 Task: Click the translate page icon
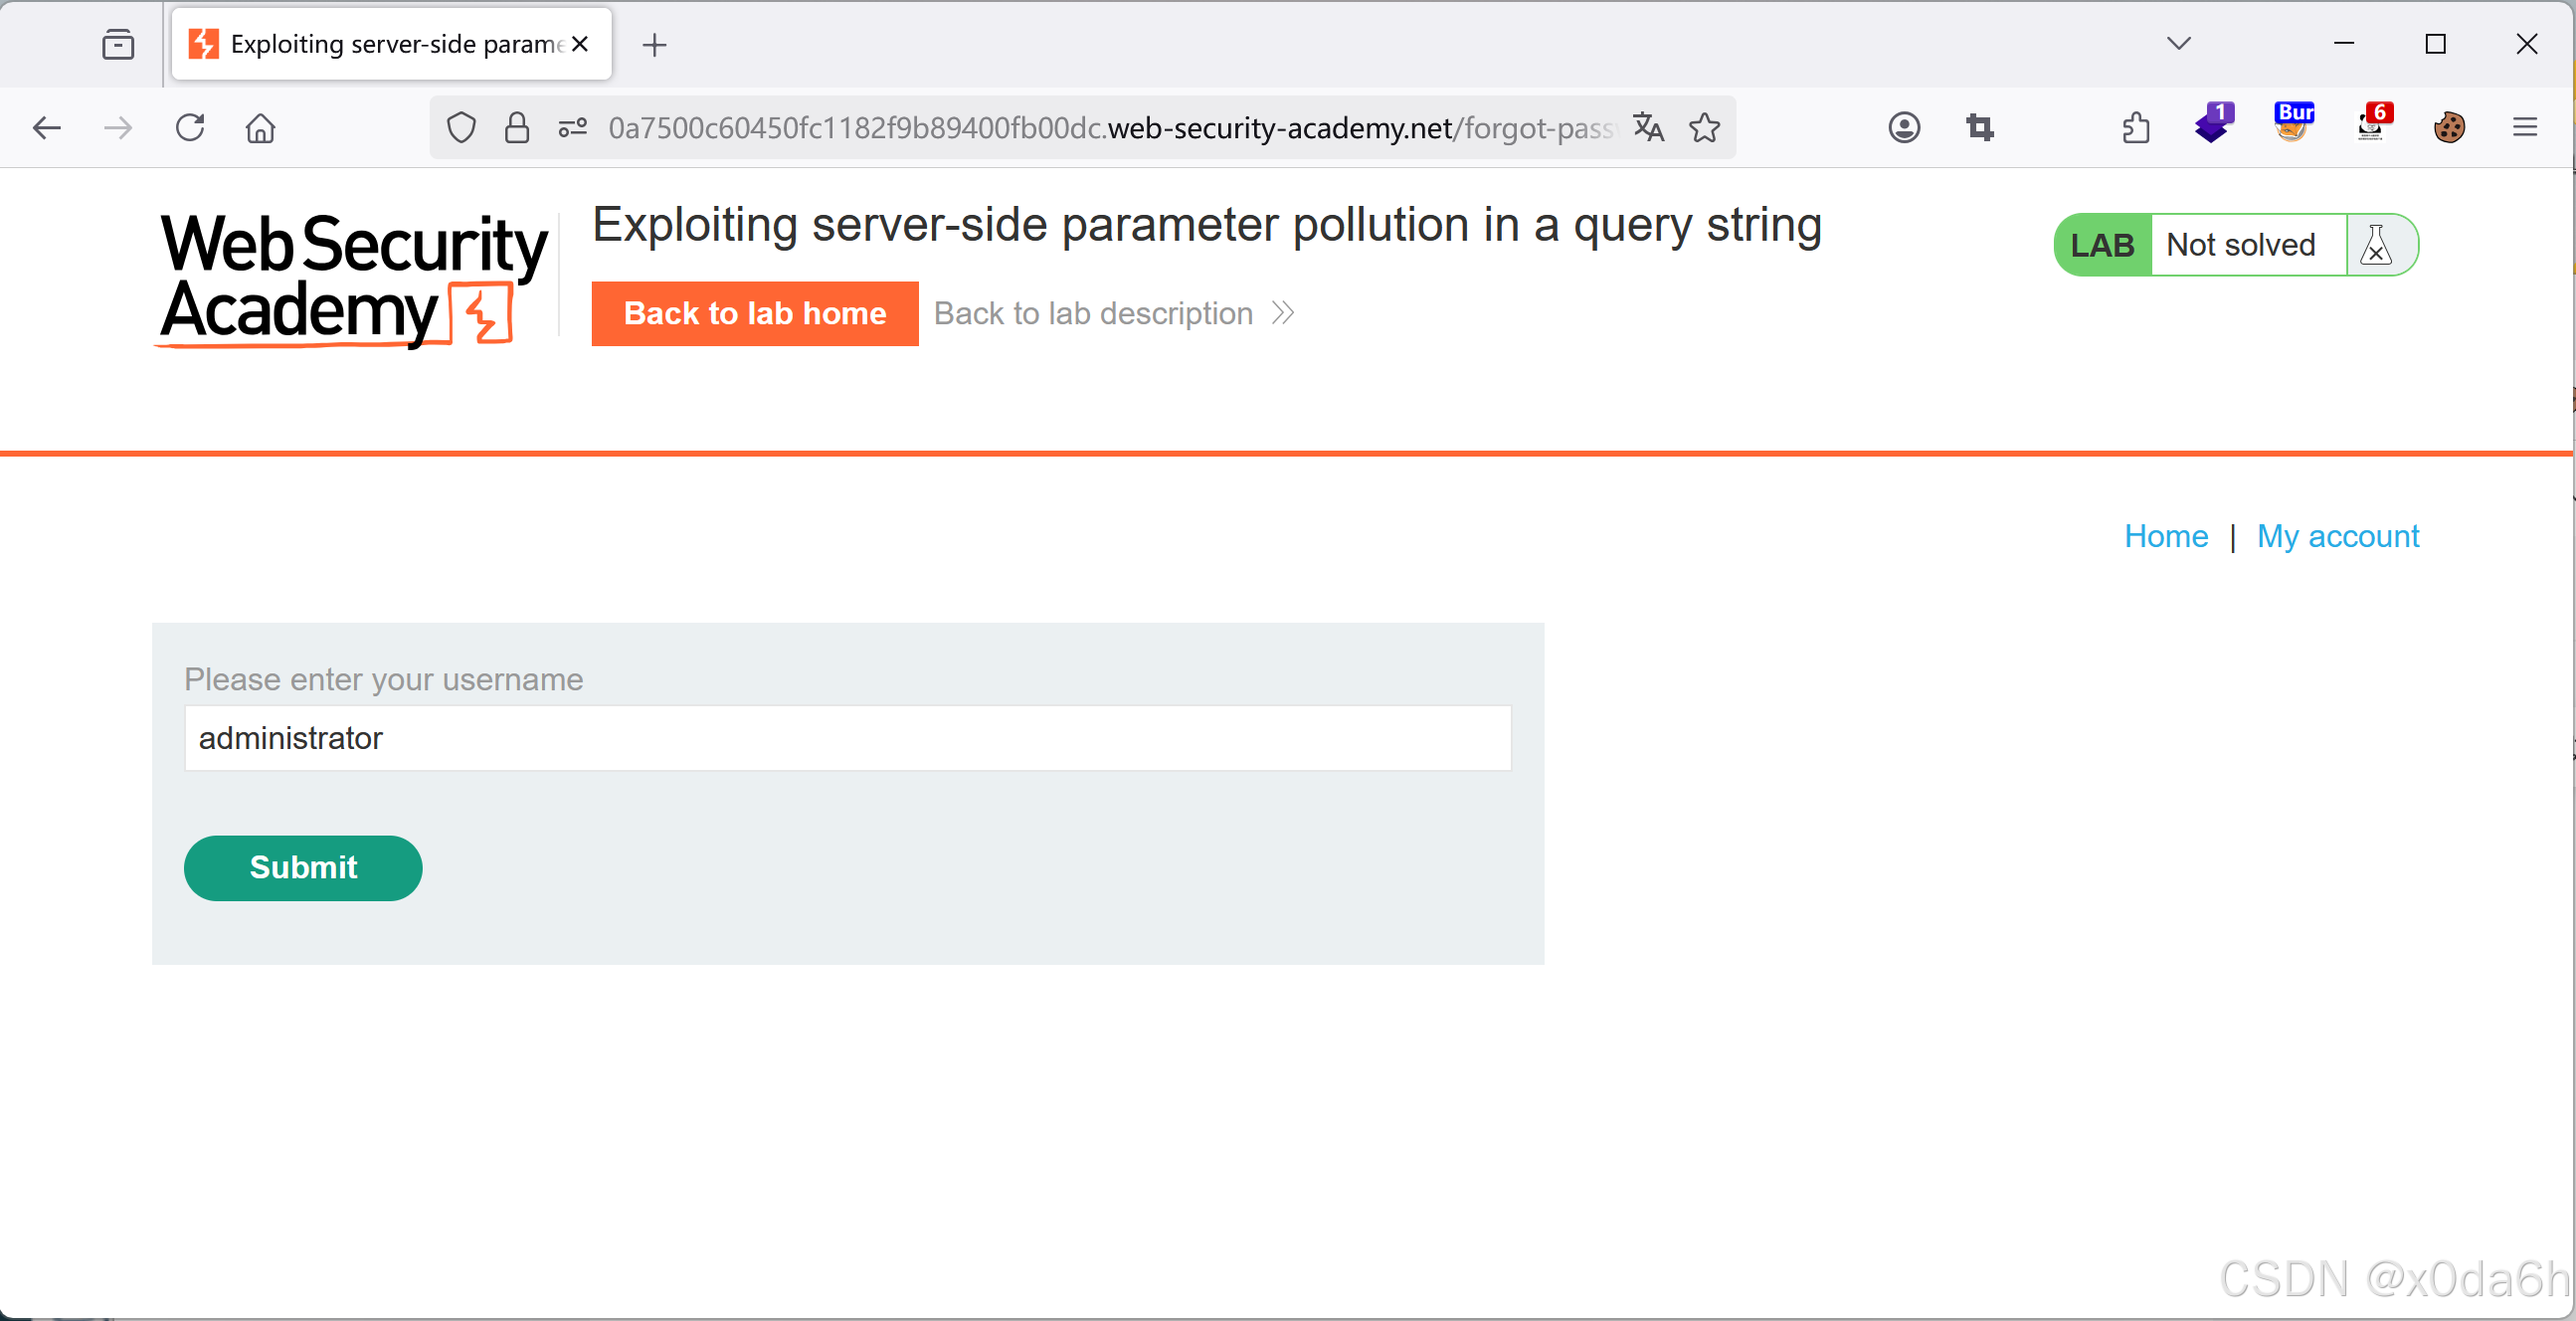[x=1647, y=127]
